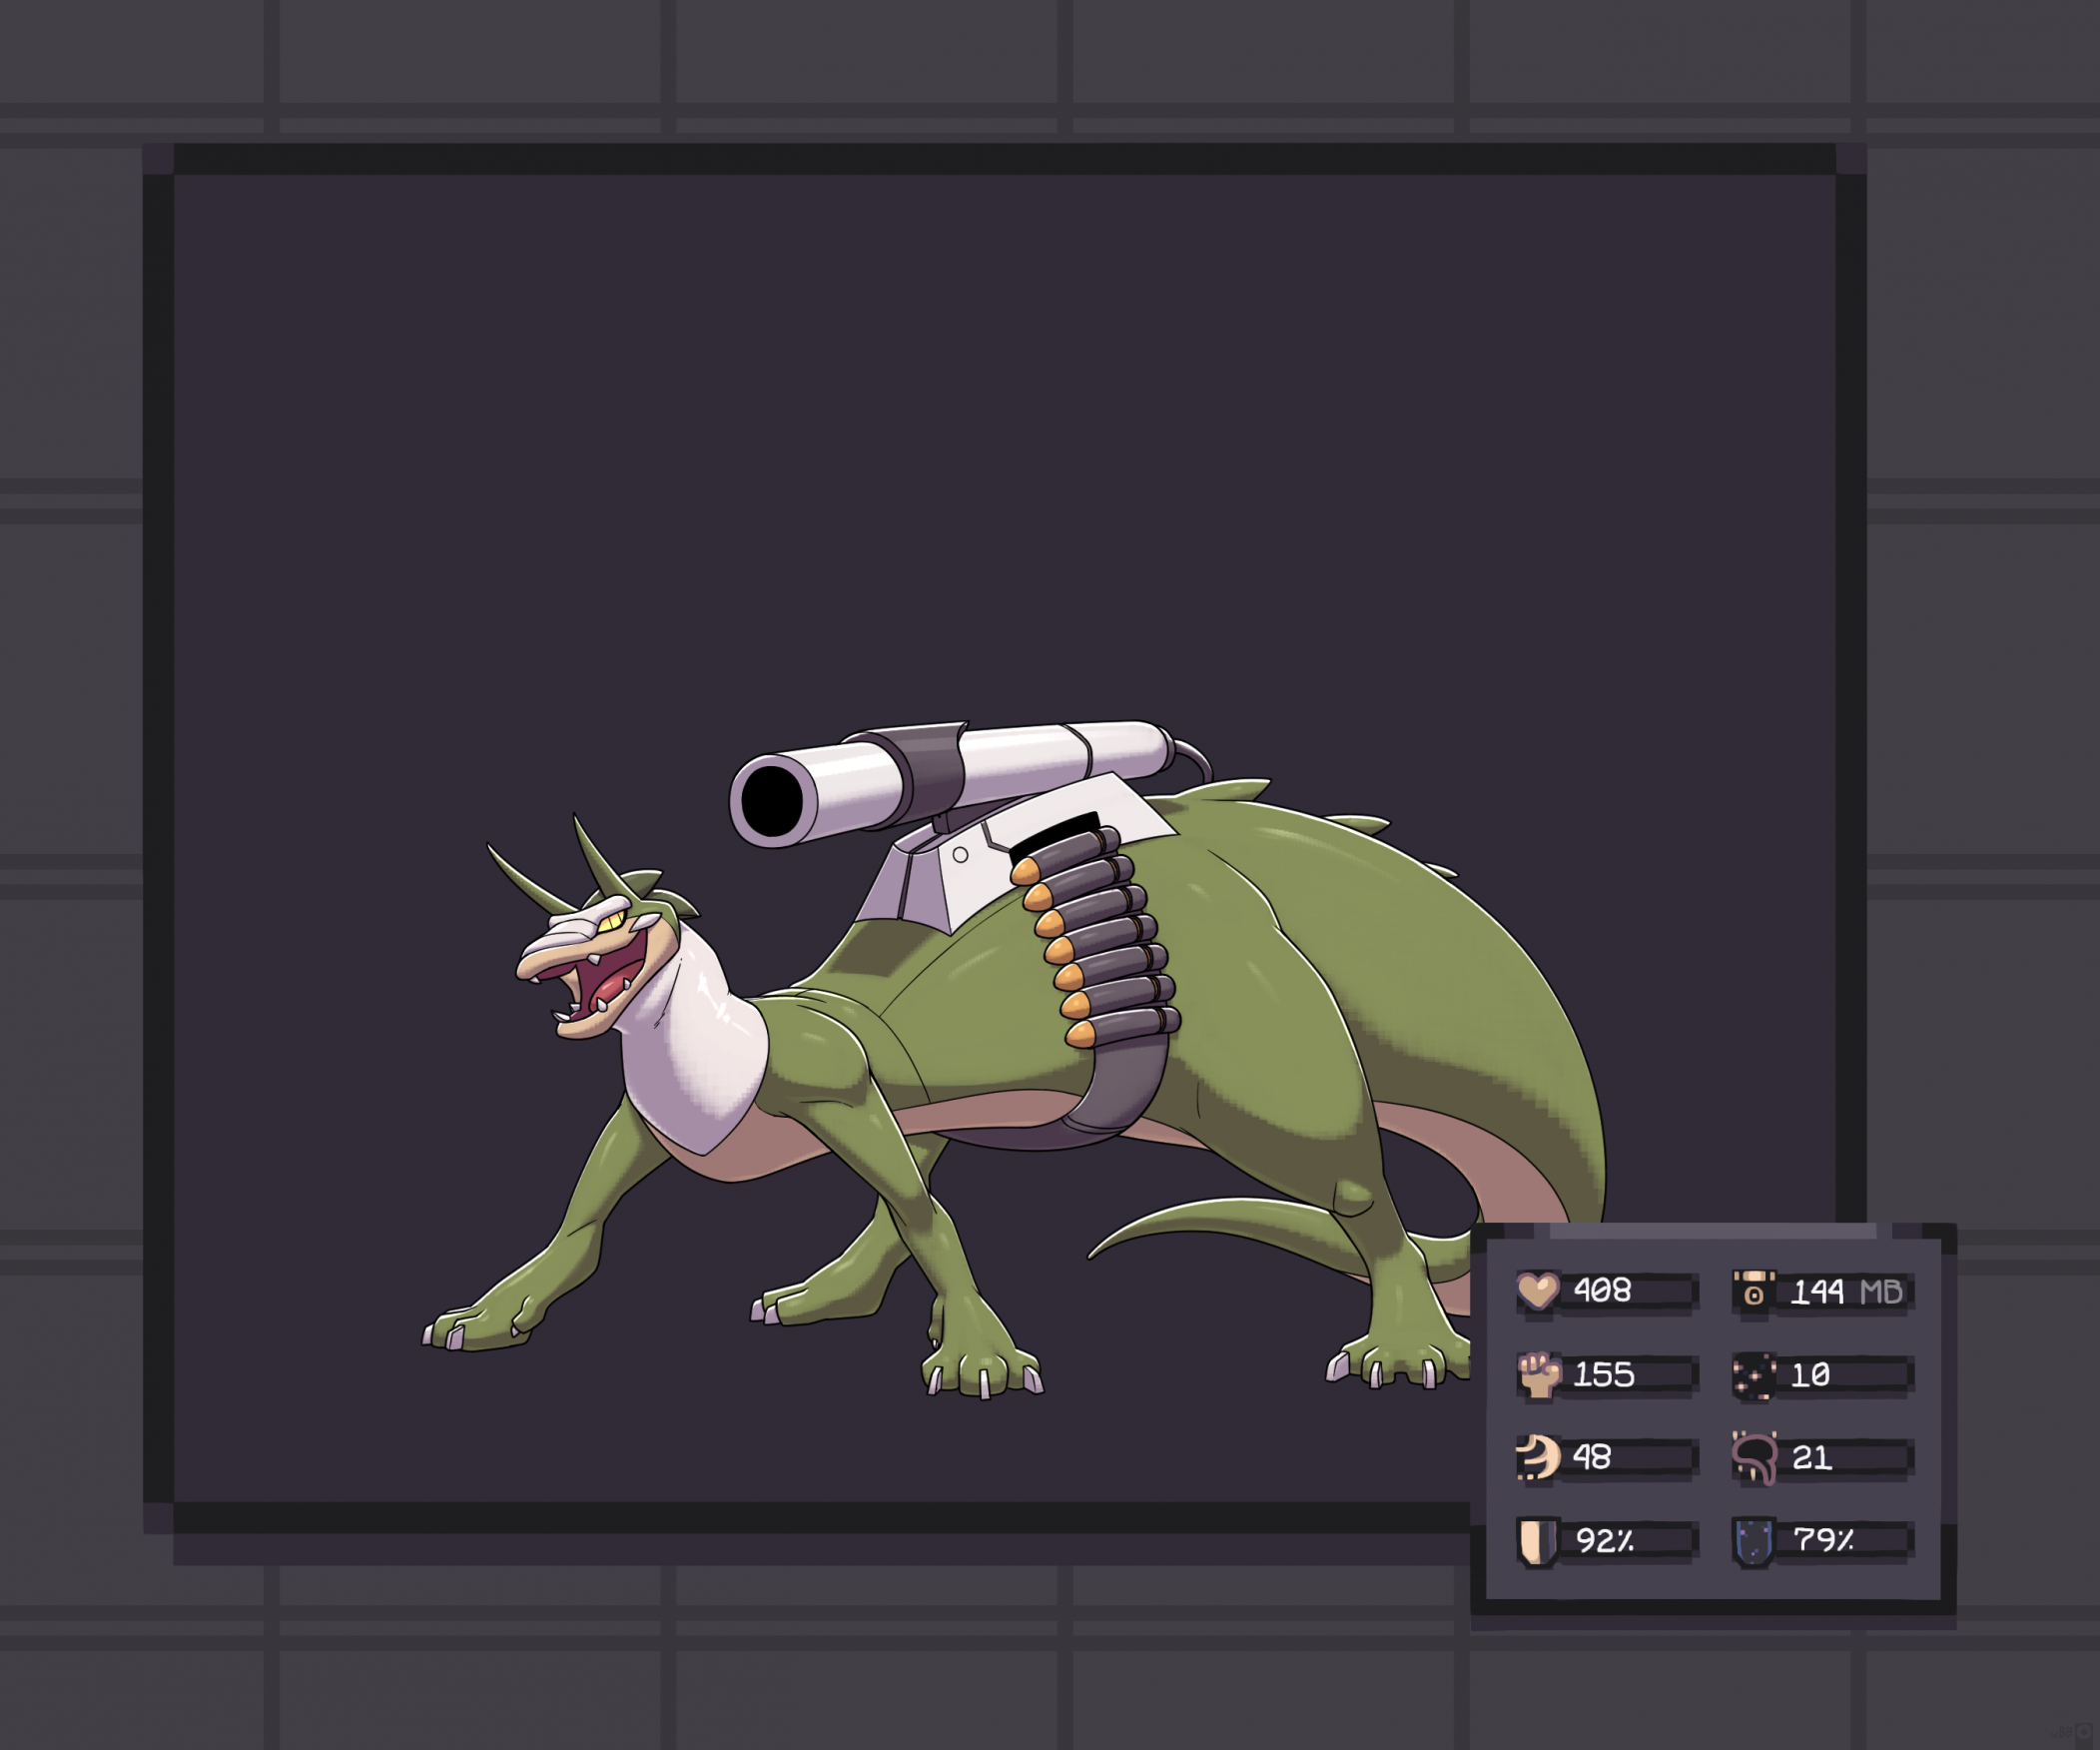Select the 144 MB value

pos(1847,1292)
